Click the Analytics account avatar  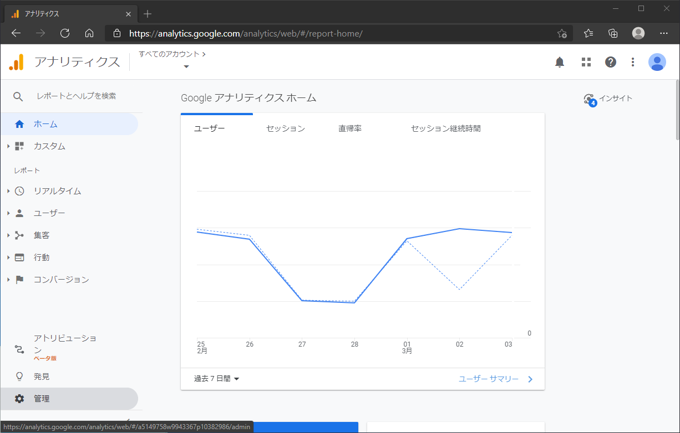[657, 62]
